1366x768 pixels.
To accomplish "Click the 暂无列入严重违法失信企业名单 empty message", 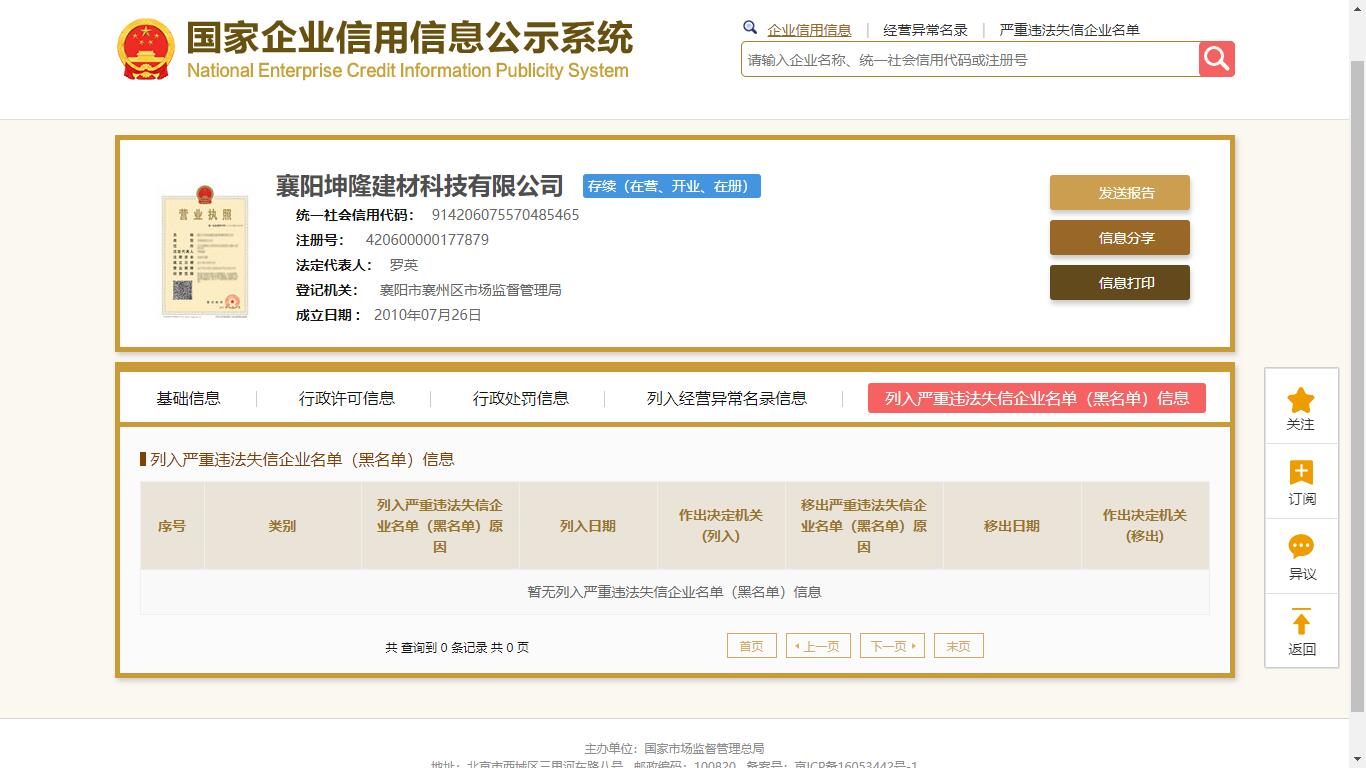I will click(x=675, y=592).
